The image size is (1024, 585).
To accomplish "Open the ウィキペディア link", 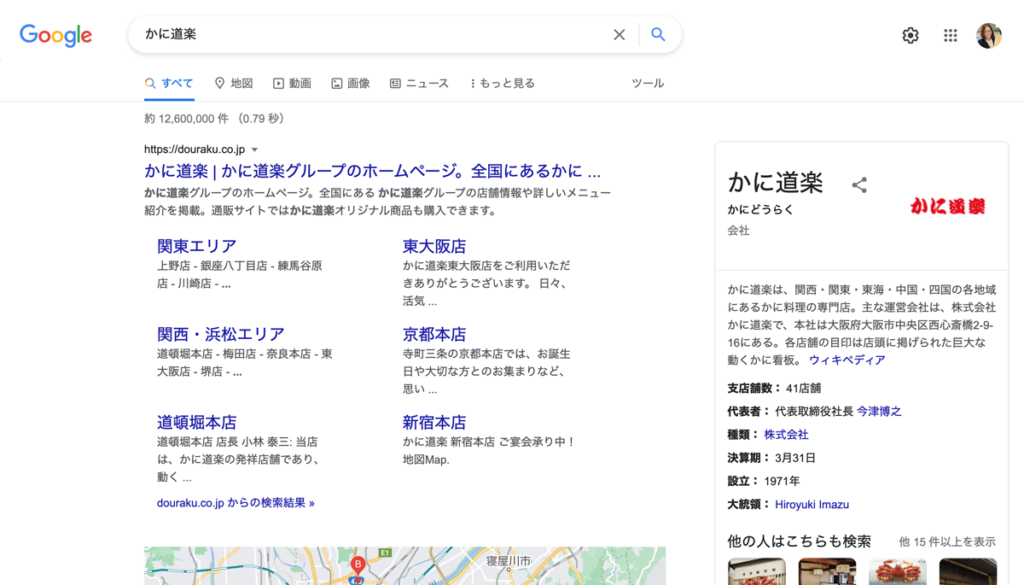I will [847, 360].
